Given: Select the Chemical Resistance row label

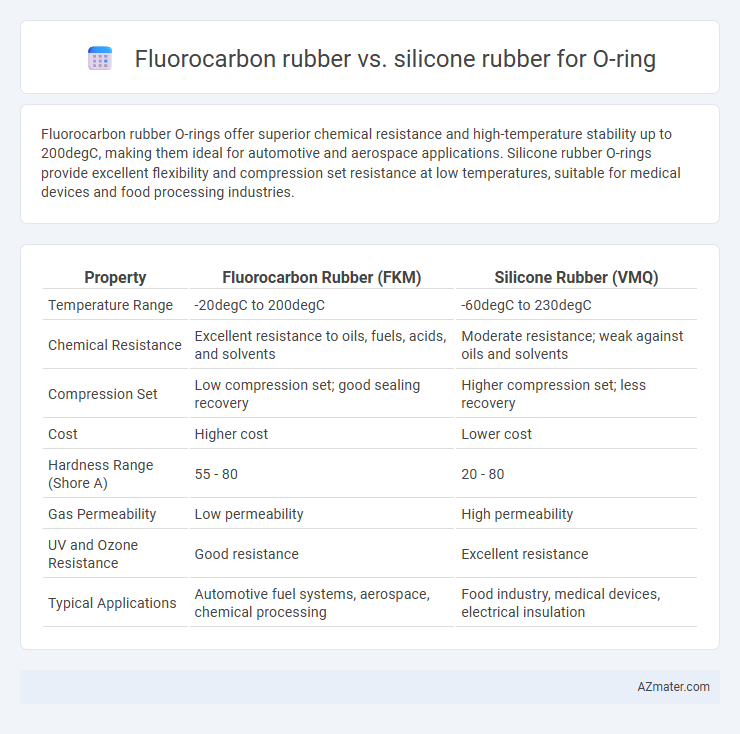Looking at the screenshot, I should click(x=115, y=345).
